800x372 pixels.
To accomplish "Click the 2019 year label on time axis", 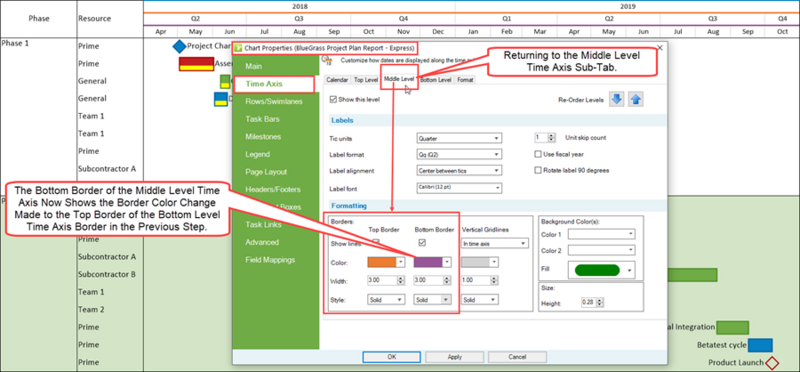I will (x=628, y=7).
